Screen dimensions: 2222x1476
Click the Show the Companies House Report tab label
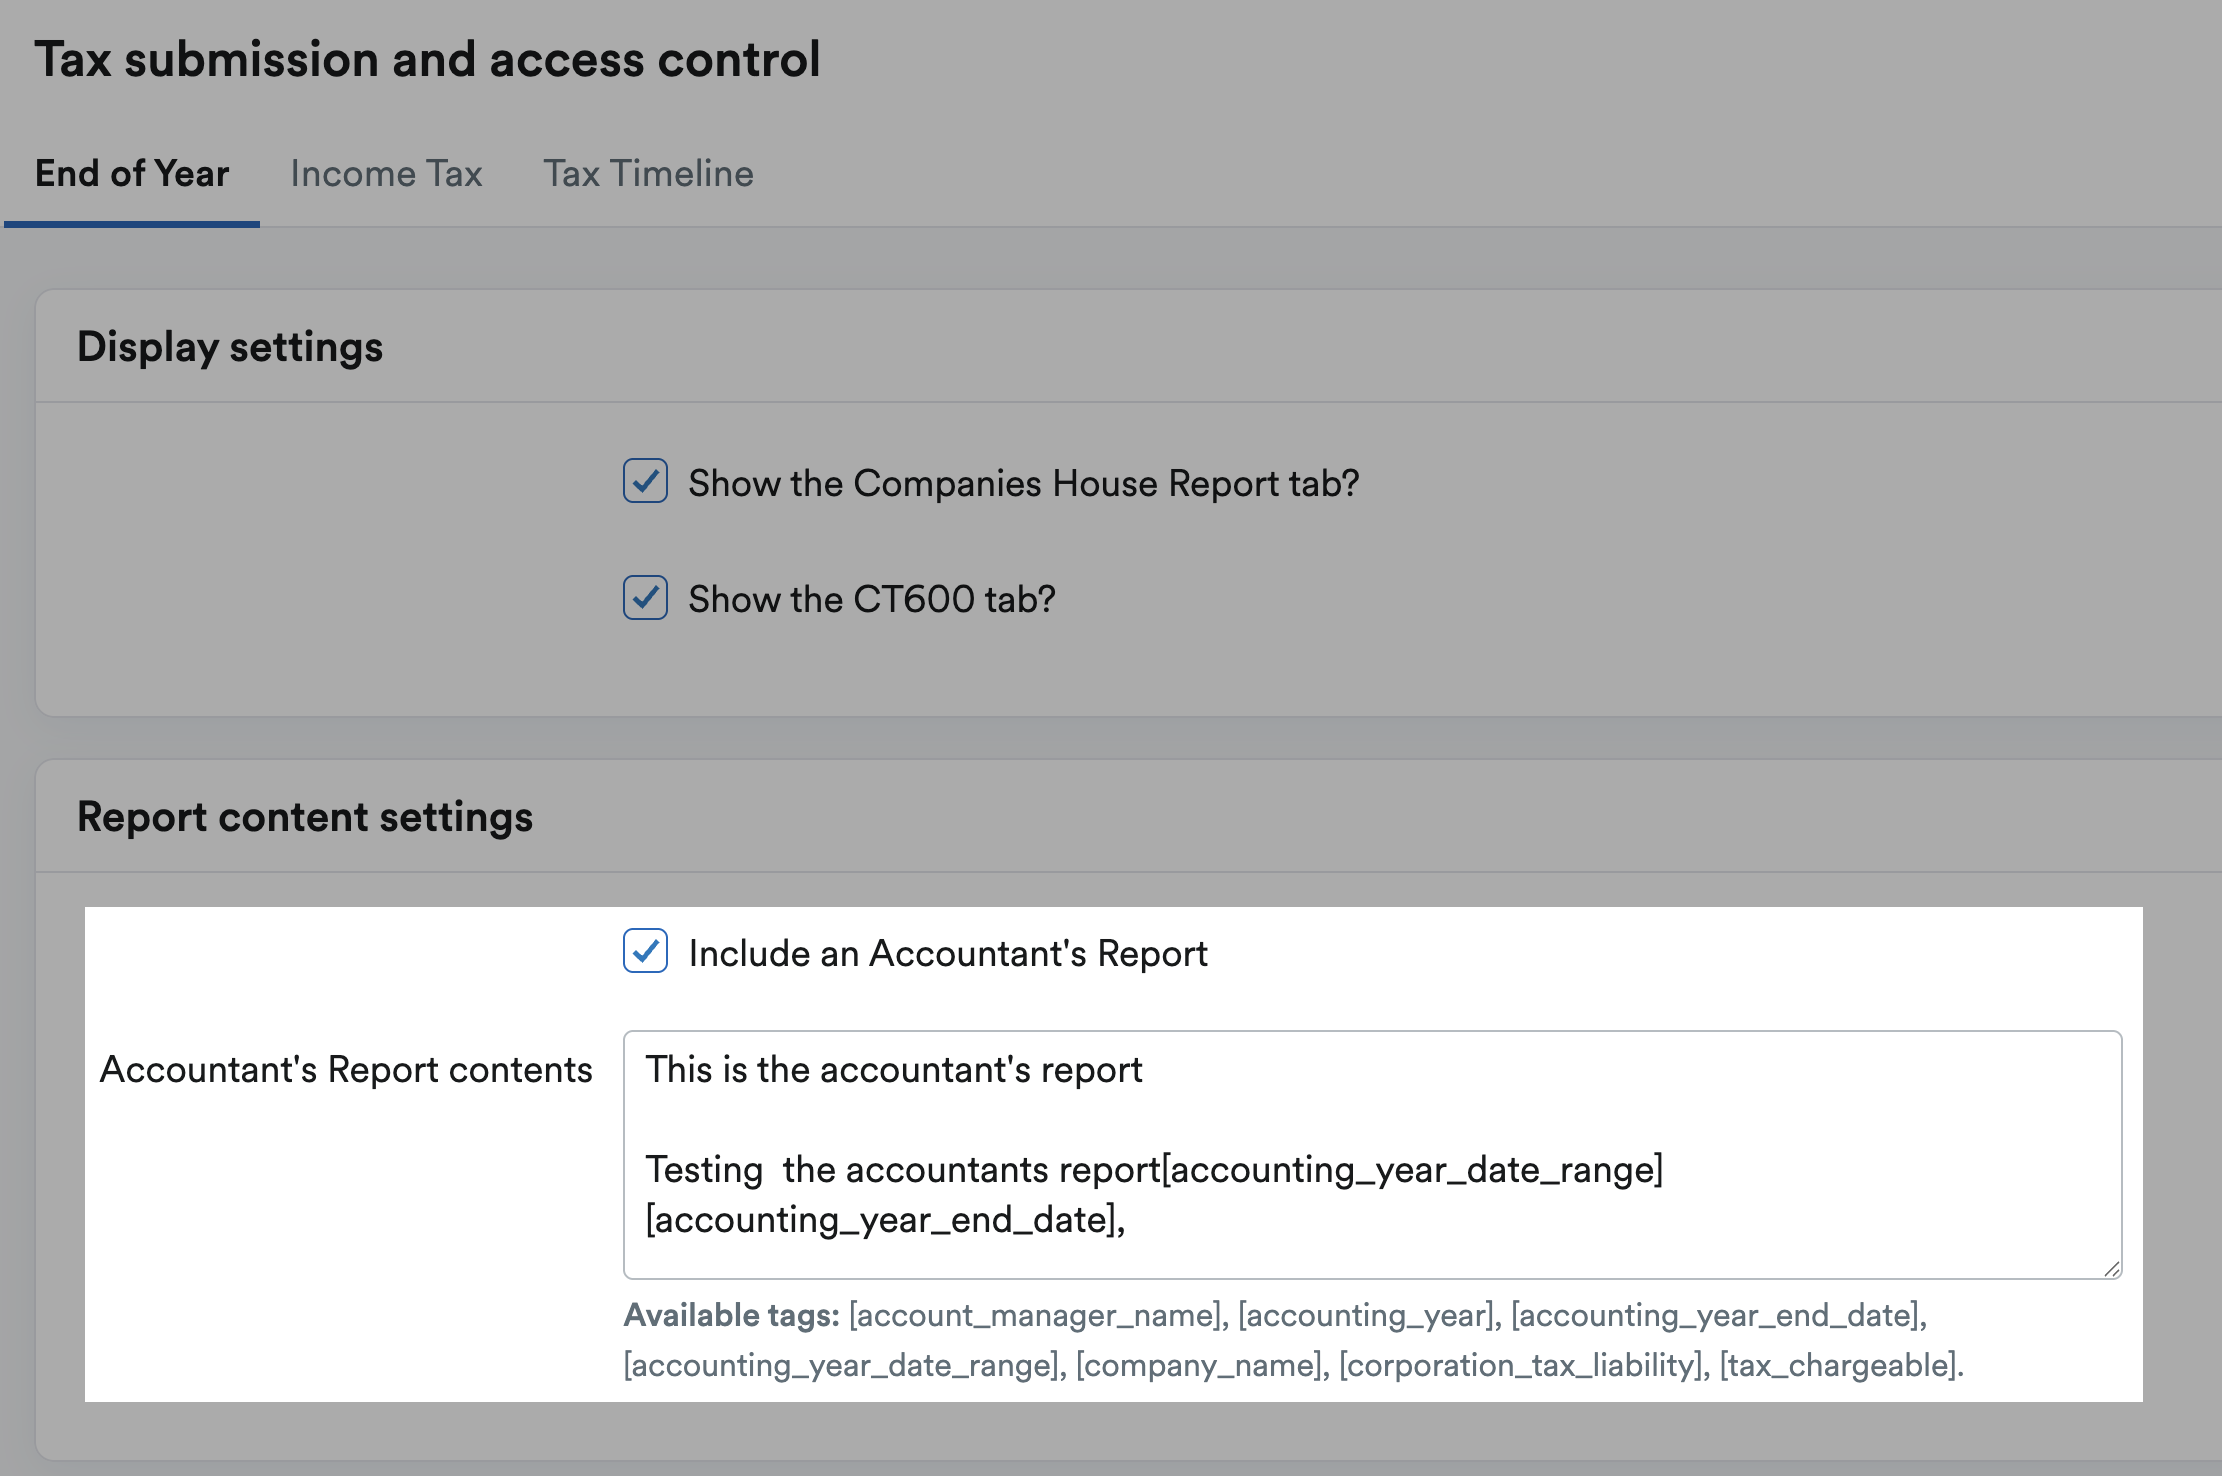[1024, 483]
